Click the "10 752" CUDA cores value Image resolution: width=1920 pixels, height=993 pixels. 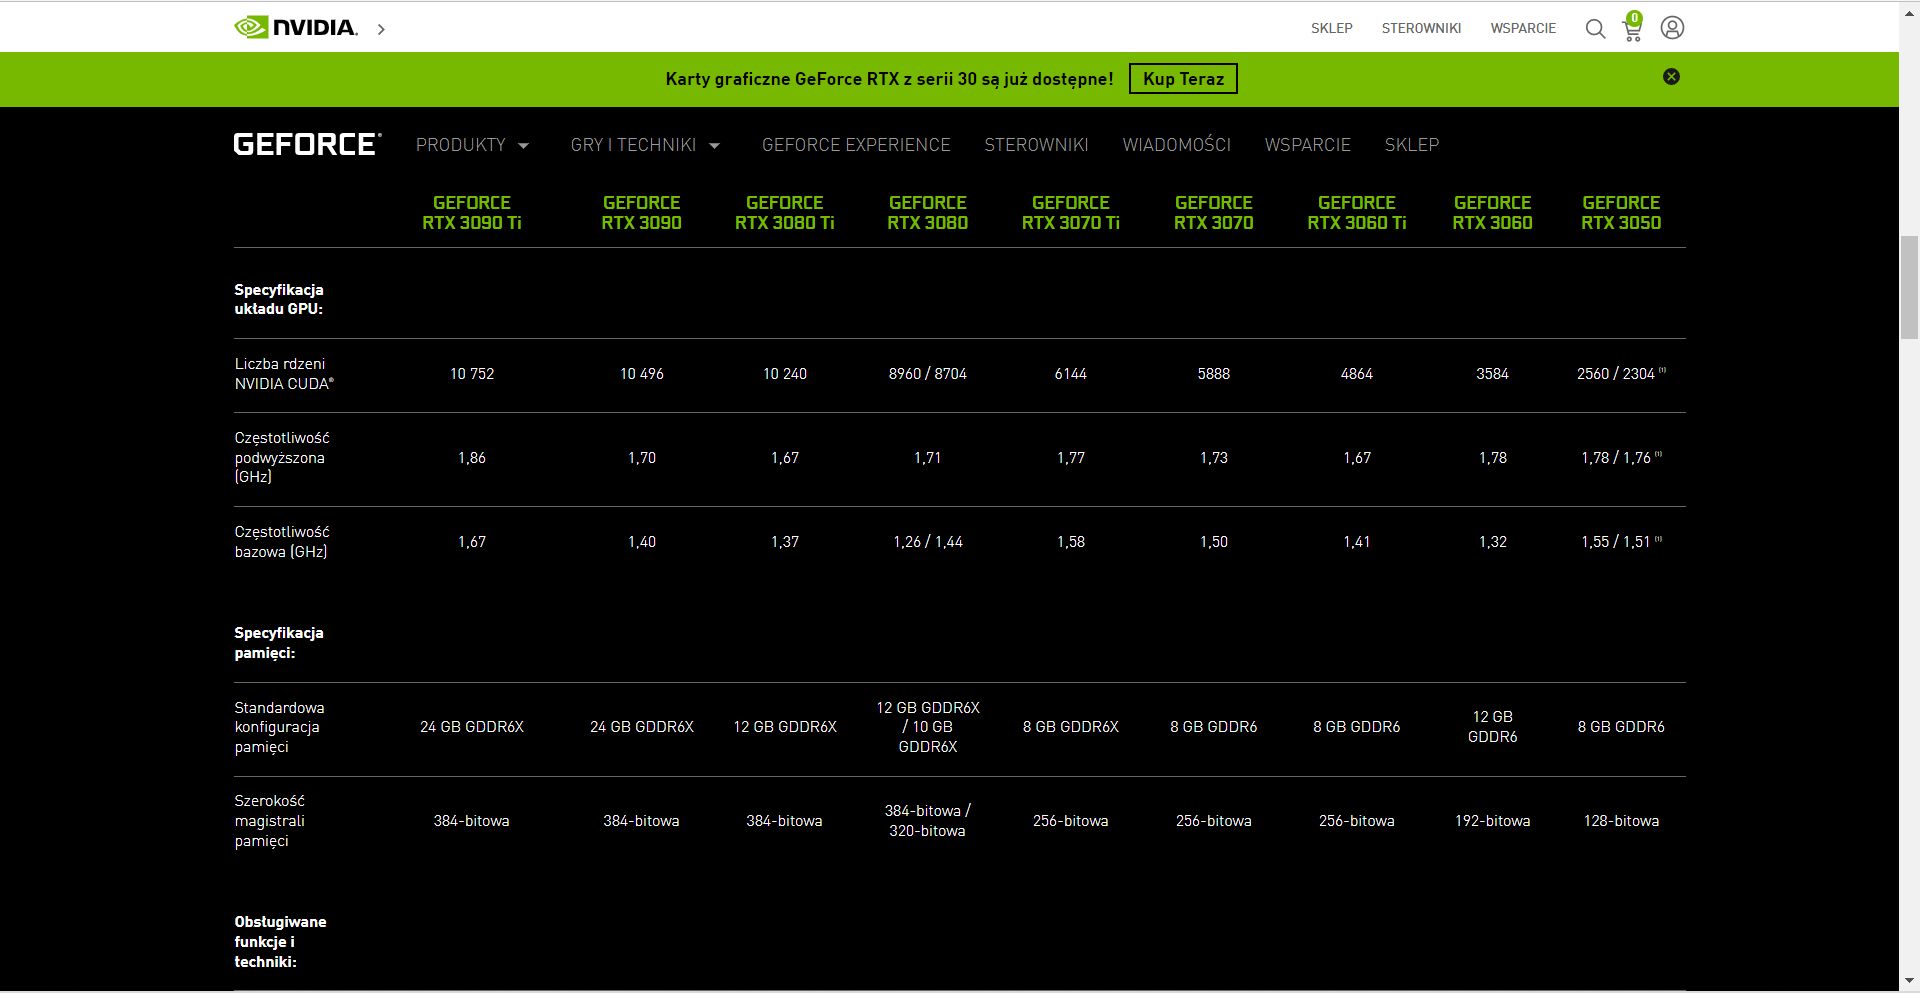(x=472, y=374)
